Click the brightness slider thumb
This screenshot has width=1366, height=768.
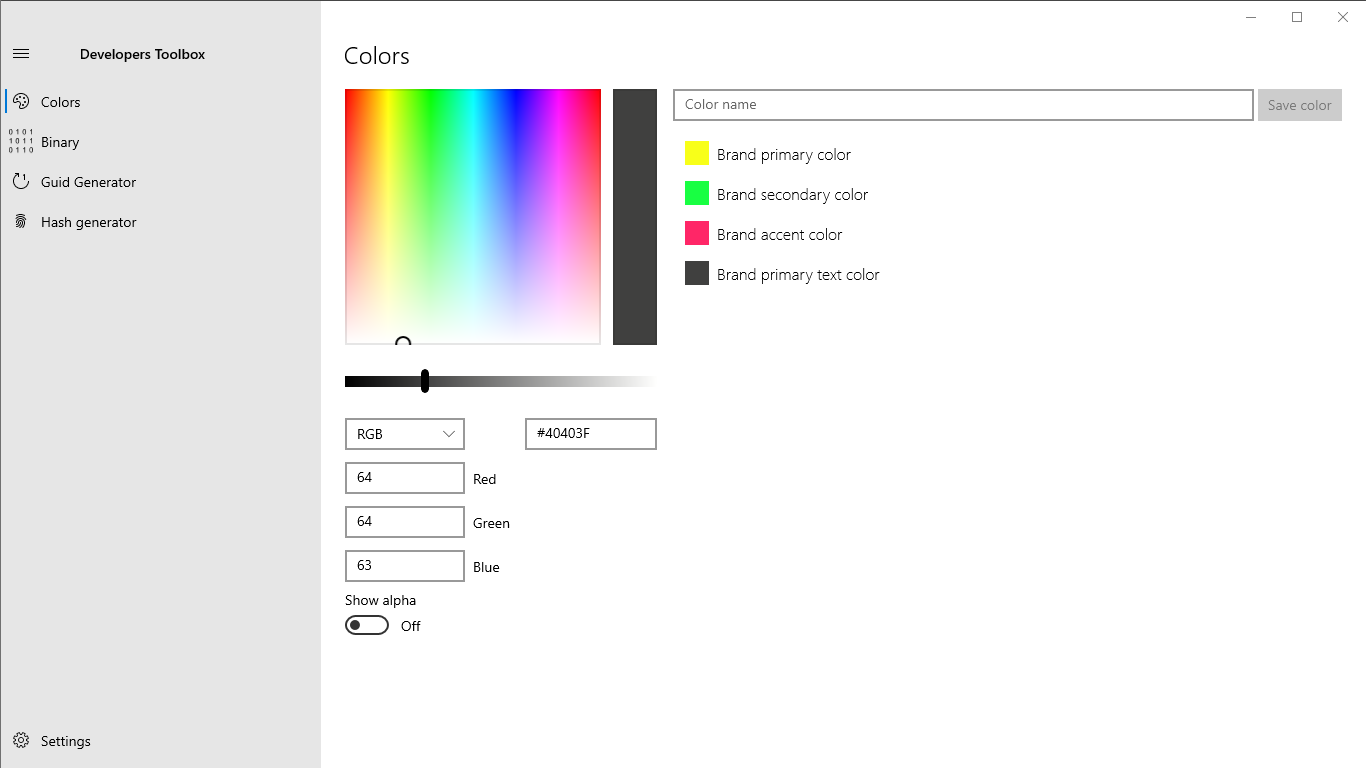tap(425, 381)
